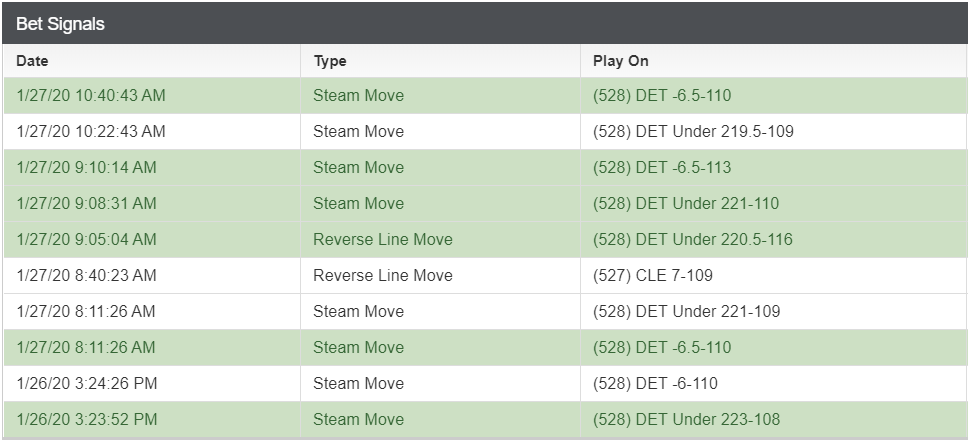Screen dimensions: 968x440
Task: Click the Type column header
Action: tap(330, 61)
